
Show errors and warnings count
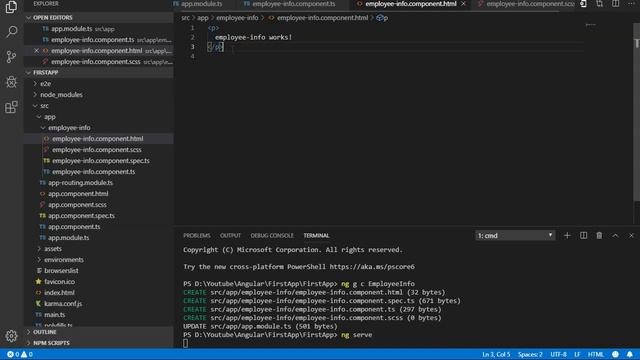(x=20, y=354)
